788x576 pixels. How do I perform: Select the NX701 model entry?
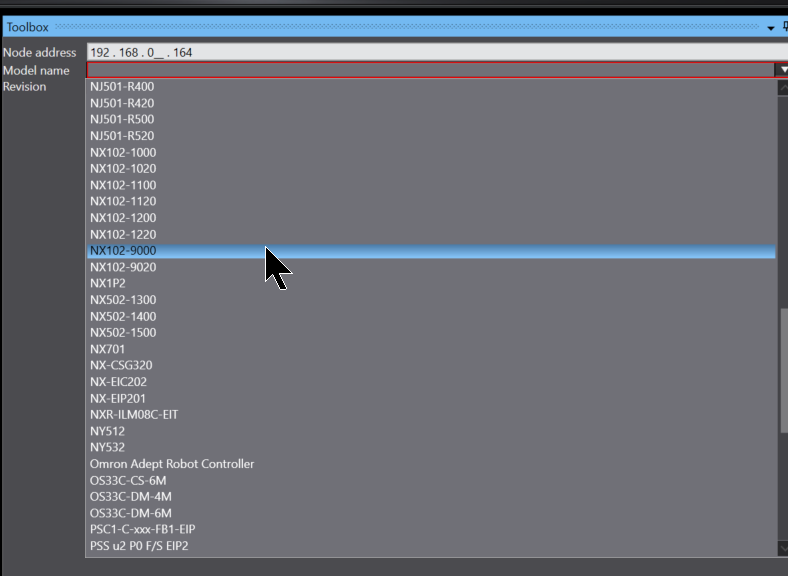pyautogui.click(x=107, y=349)
